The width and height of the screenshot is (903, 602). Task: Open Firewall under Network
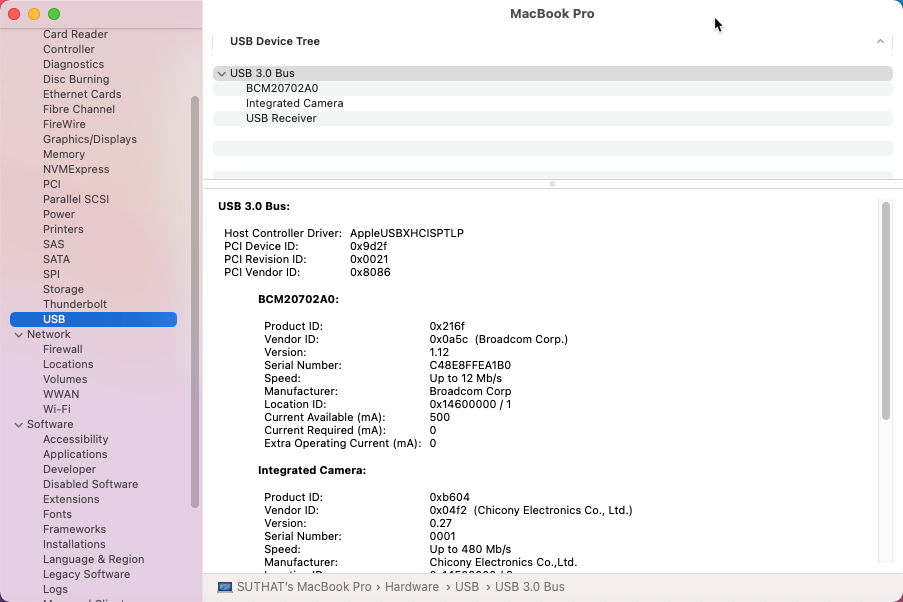point(63,349)
